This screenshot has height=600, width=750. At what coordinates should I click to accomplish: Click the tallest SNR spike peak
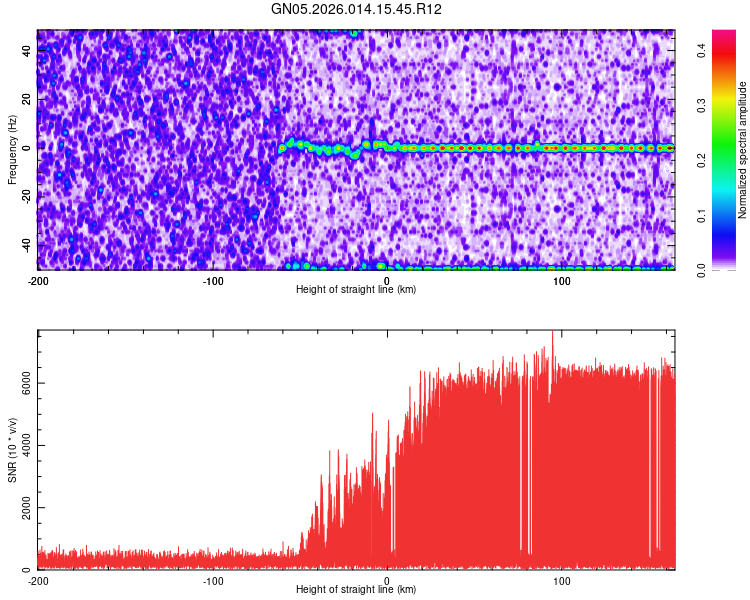coord(552,334)
